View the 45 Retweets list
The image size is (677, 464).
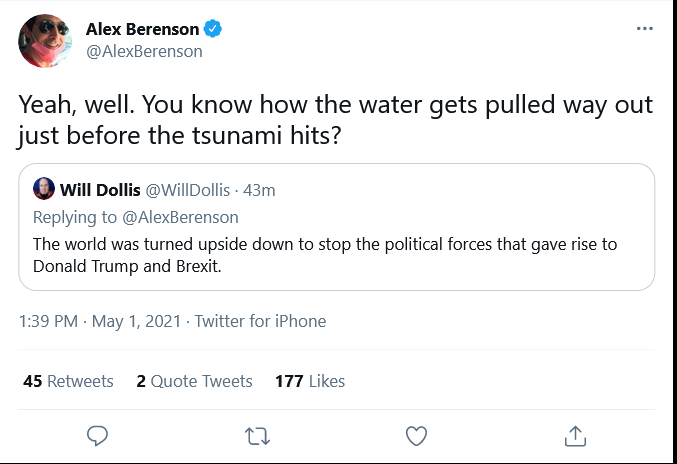[68, 381]
